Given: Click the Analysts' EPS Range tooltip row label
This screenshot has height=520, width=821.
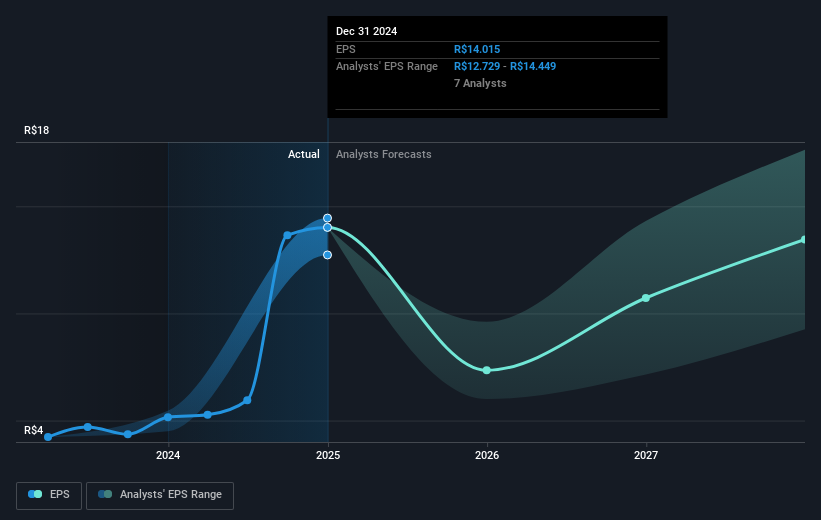Looking at the screenshot, I should click(x=387, y=67).
